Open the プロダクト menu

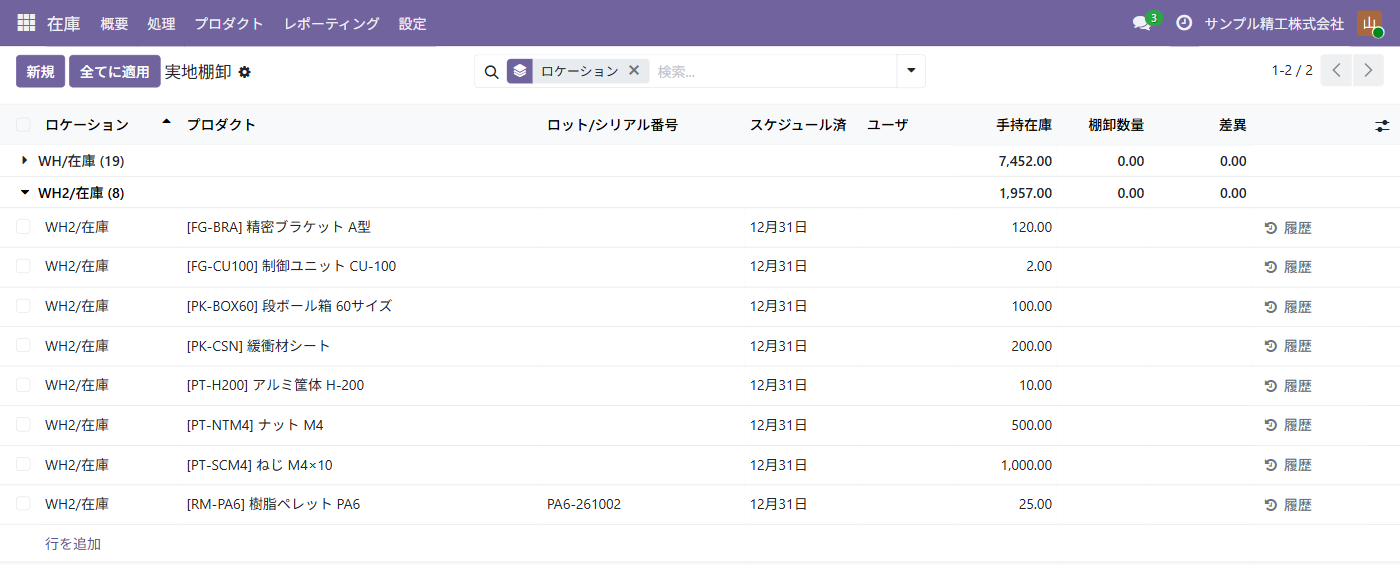point(229,23)
